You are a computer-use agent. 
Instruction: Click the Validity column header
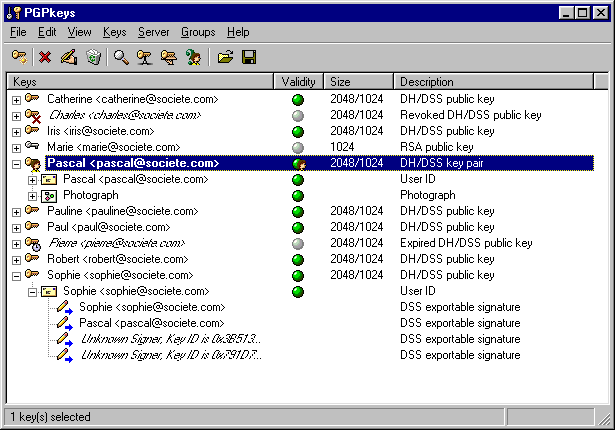(x=298, y=81)
